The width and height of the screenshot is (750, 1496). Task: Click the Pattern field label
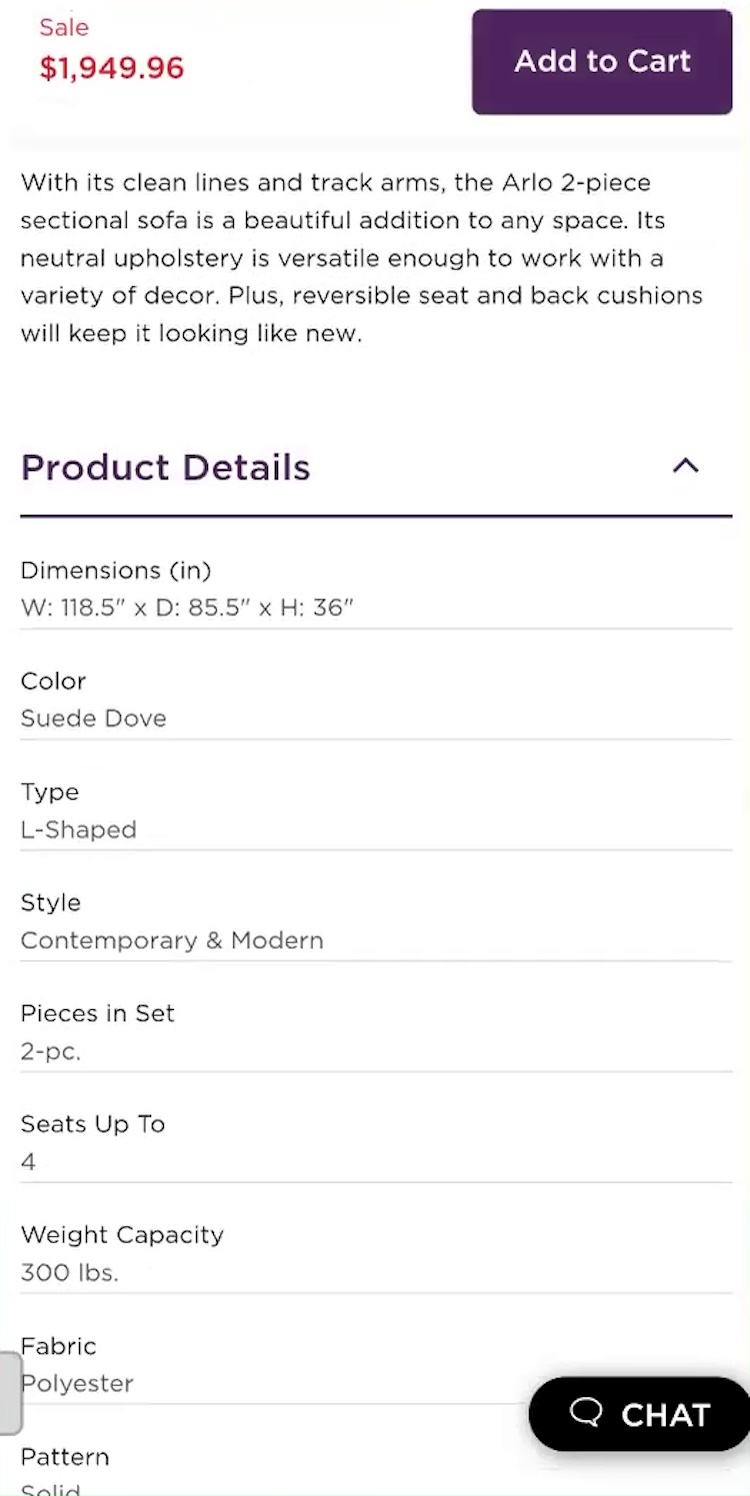tap(65, 1457)
